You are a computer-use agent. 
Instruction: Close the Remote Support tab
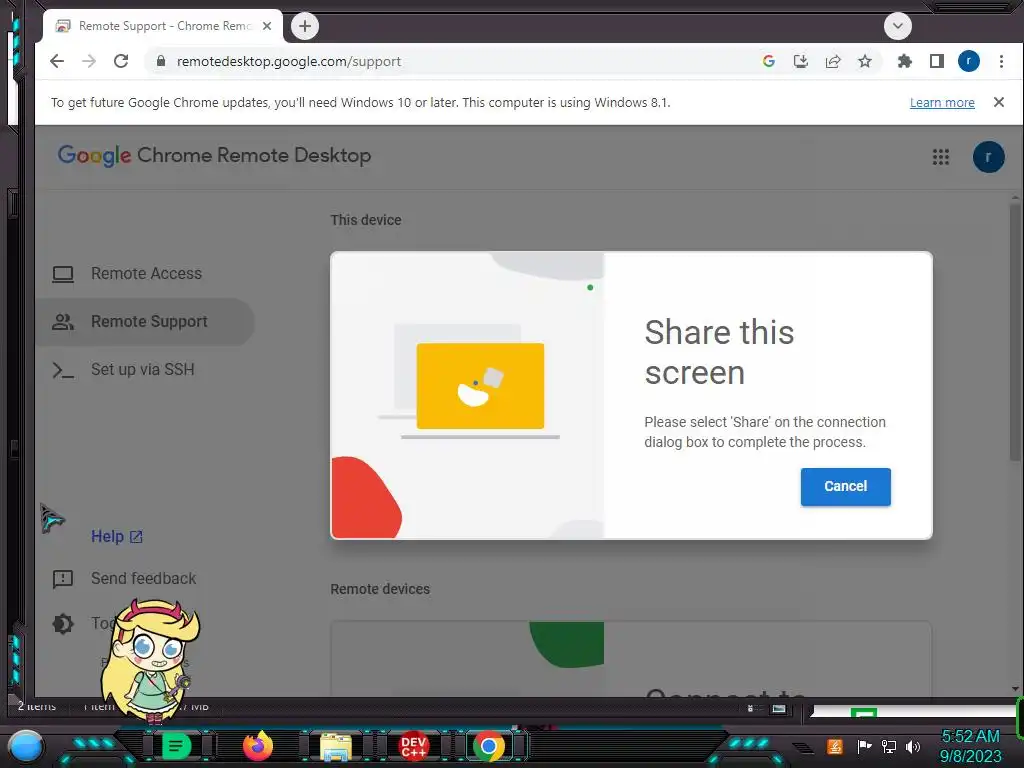[x=267, y=26]
